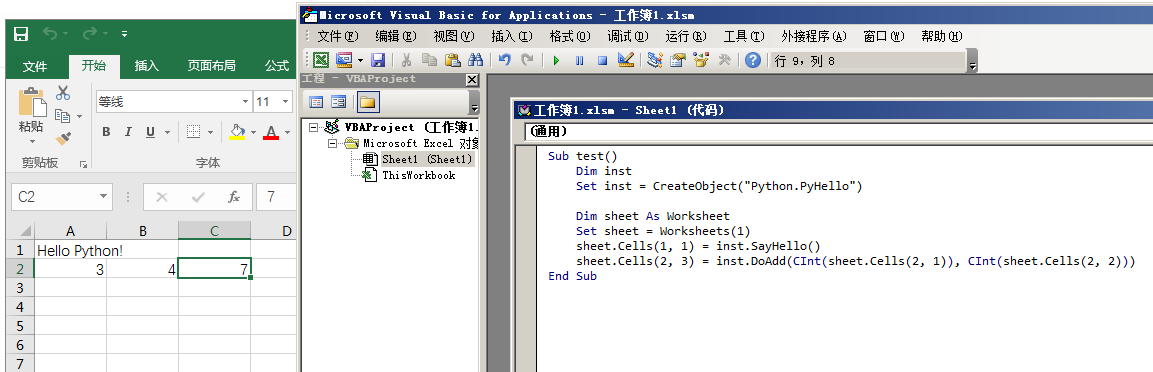Open the 文件 menu in the VBA editor
Image resolution: width=1153 pixels, height=372 pixels.
click(337, 36)
